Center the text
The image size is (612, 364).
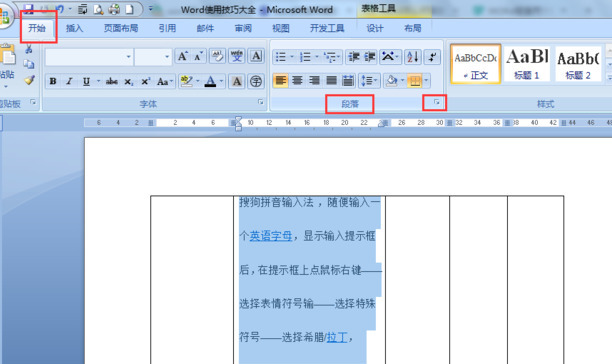click(297, 81)
